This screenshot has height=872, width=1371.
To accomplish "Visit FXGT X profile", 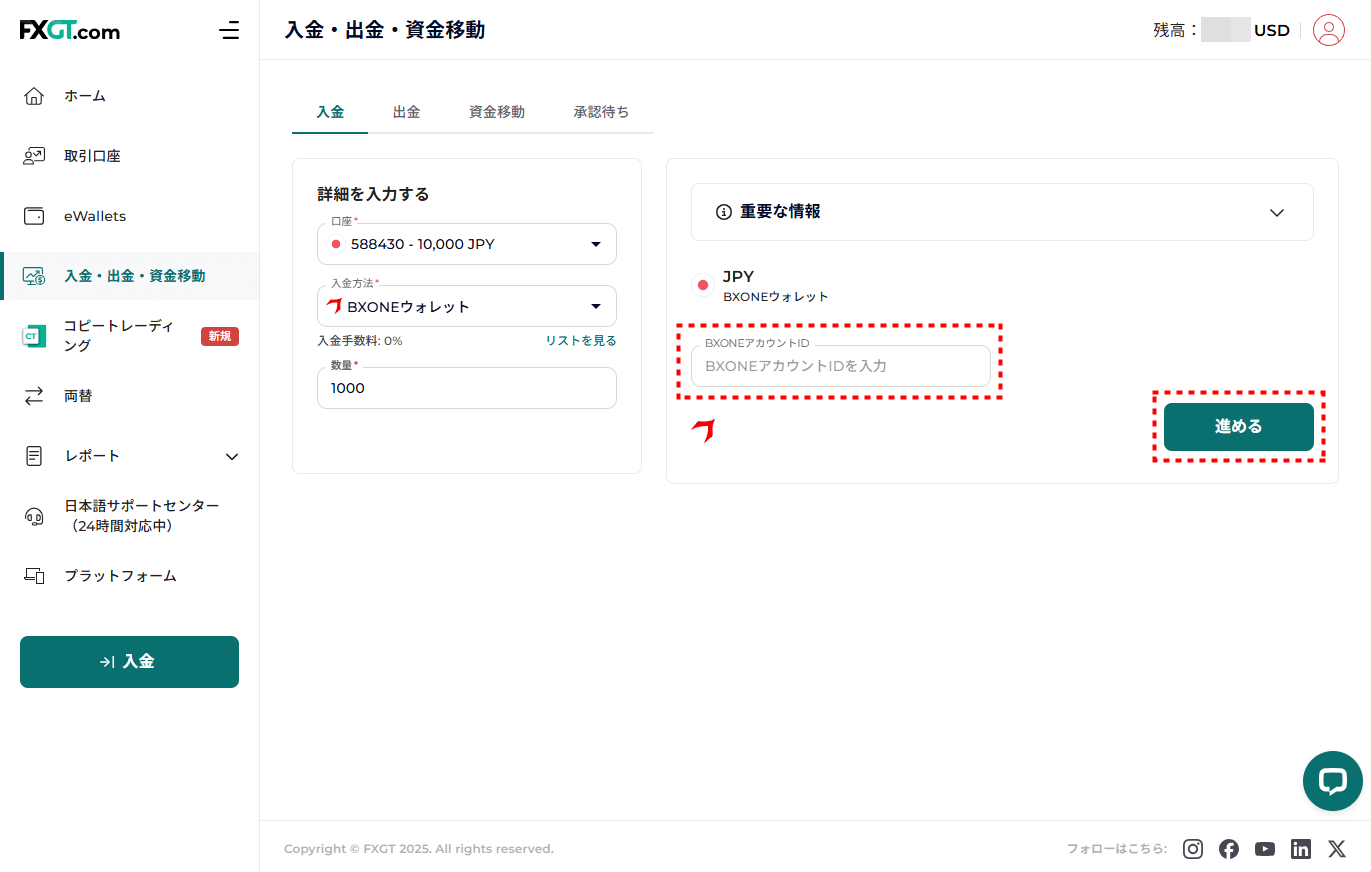I will point(1337,849).
